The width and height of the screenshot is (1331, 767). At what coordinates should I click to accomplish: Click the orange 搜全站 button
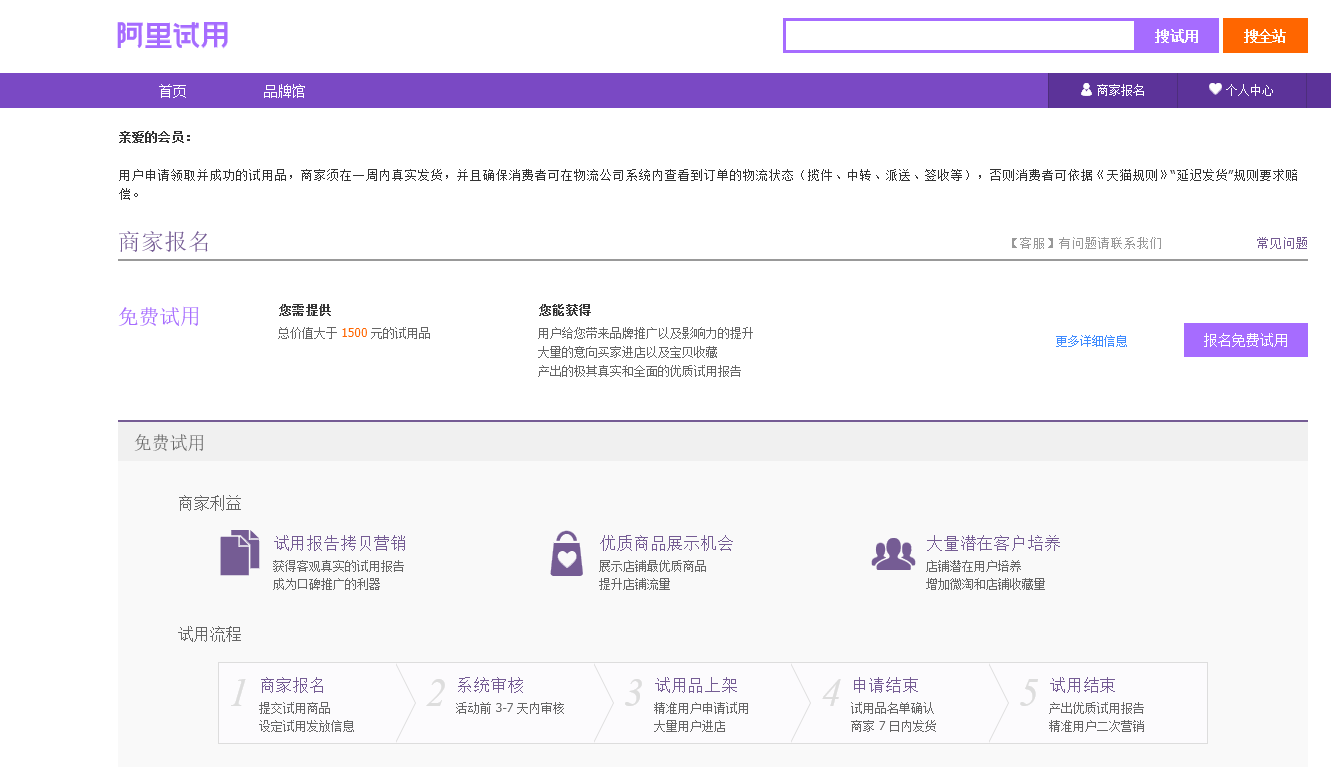pyautogui.click(x=1265, y=35)
